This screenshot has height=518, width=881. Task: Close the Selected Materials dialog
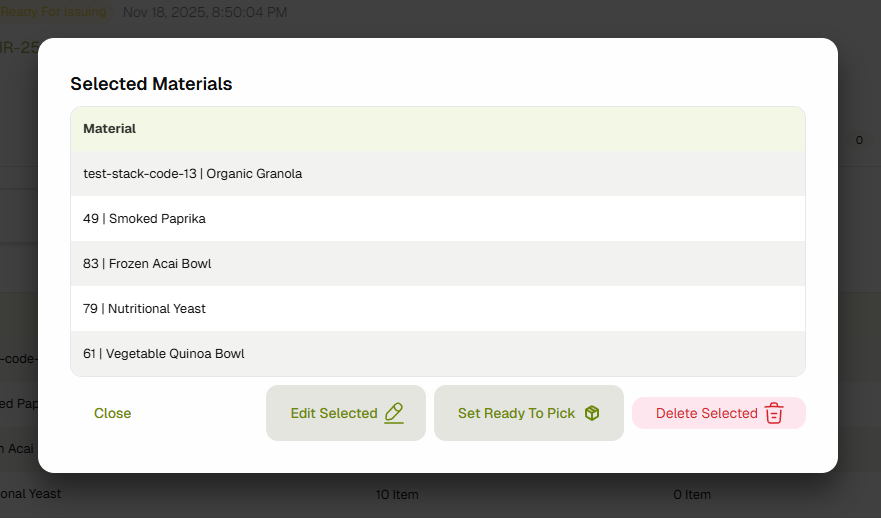pos(112,413)
